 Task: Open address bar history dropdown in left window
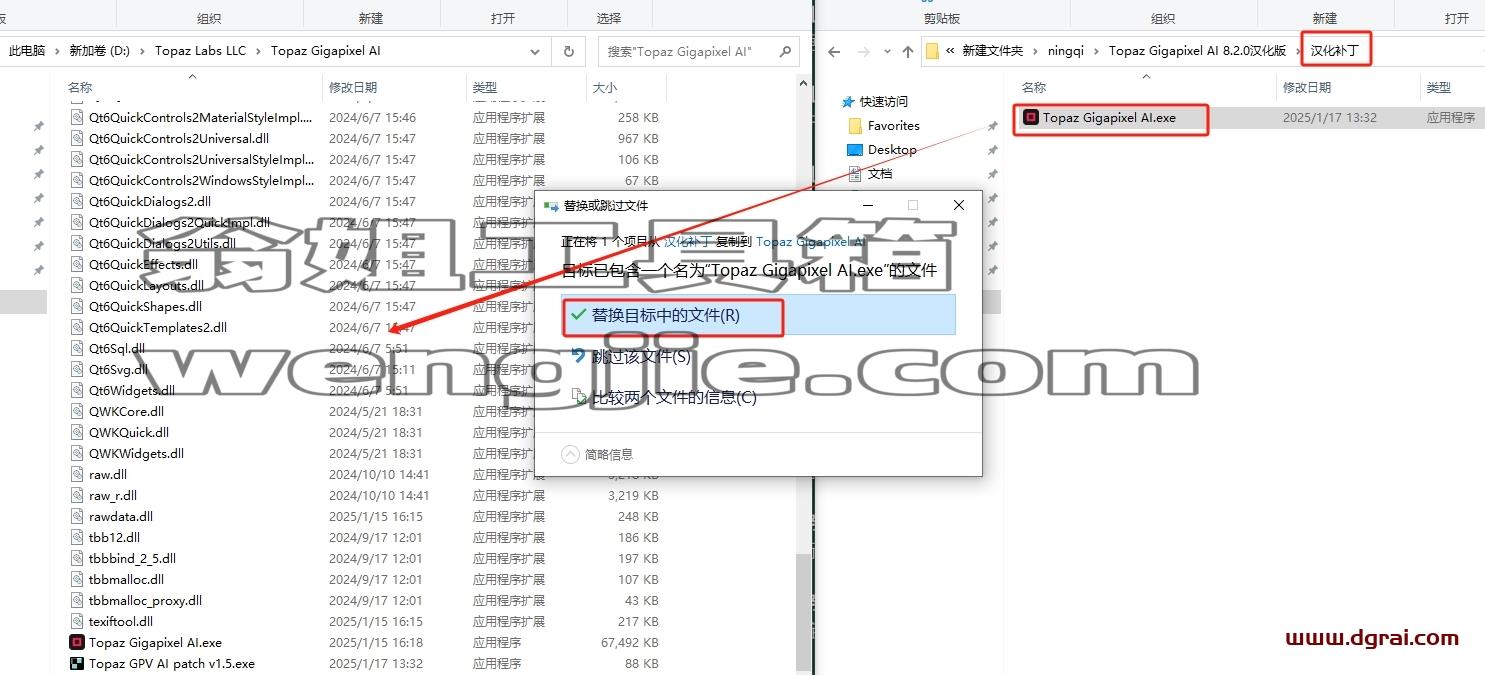click(x=535, y=51)
